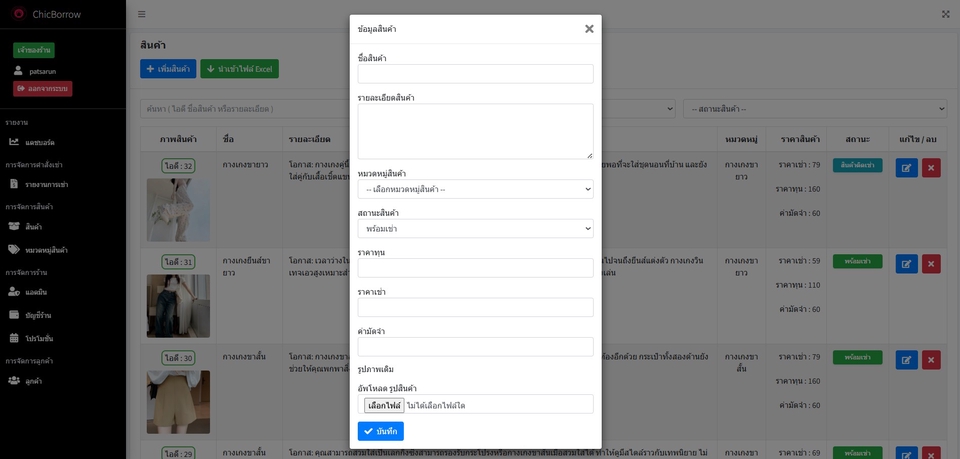Viewport: 960px width, 459px height.
Task: Click fullscreen expand icon at top right
Action: pos(945,14)
